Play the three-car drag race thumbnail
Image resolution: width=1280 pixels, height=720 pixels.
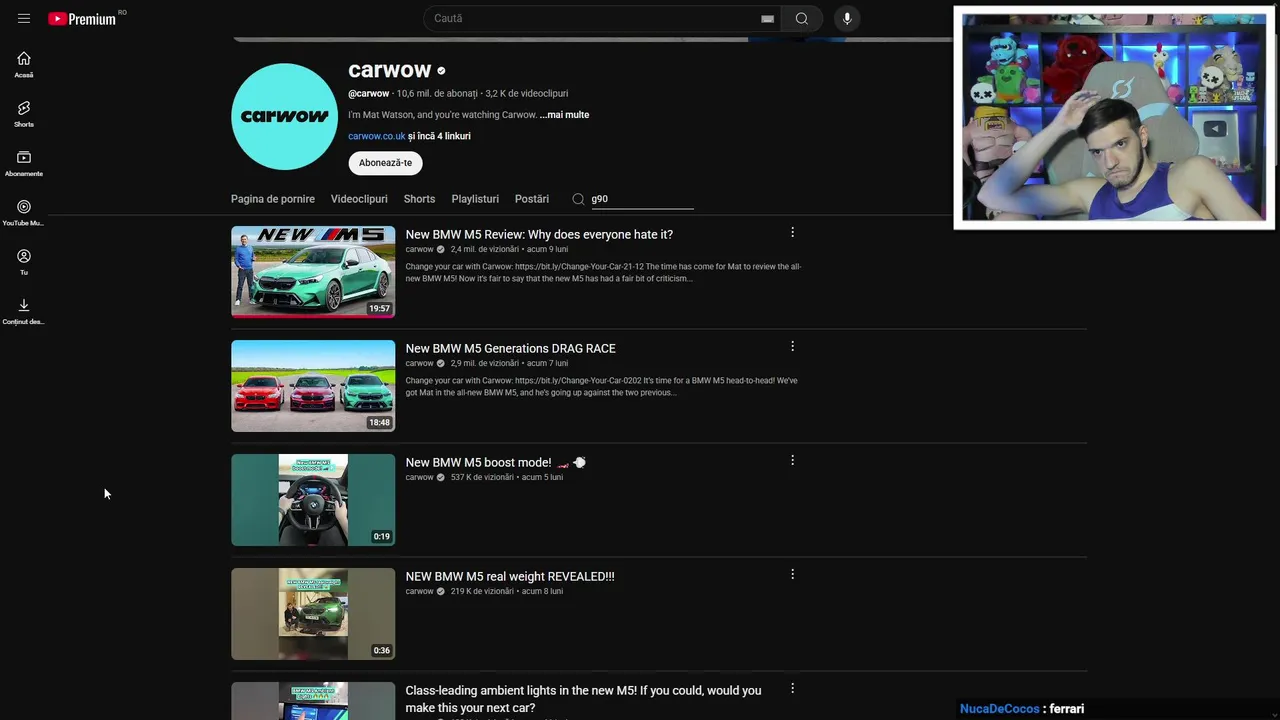(313, 386)
